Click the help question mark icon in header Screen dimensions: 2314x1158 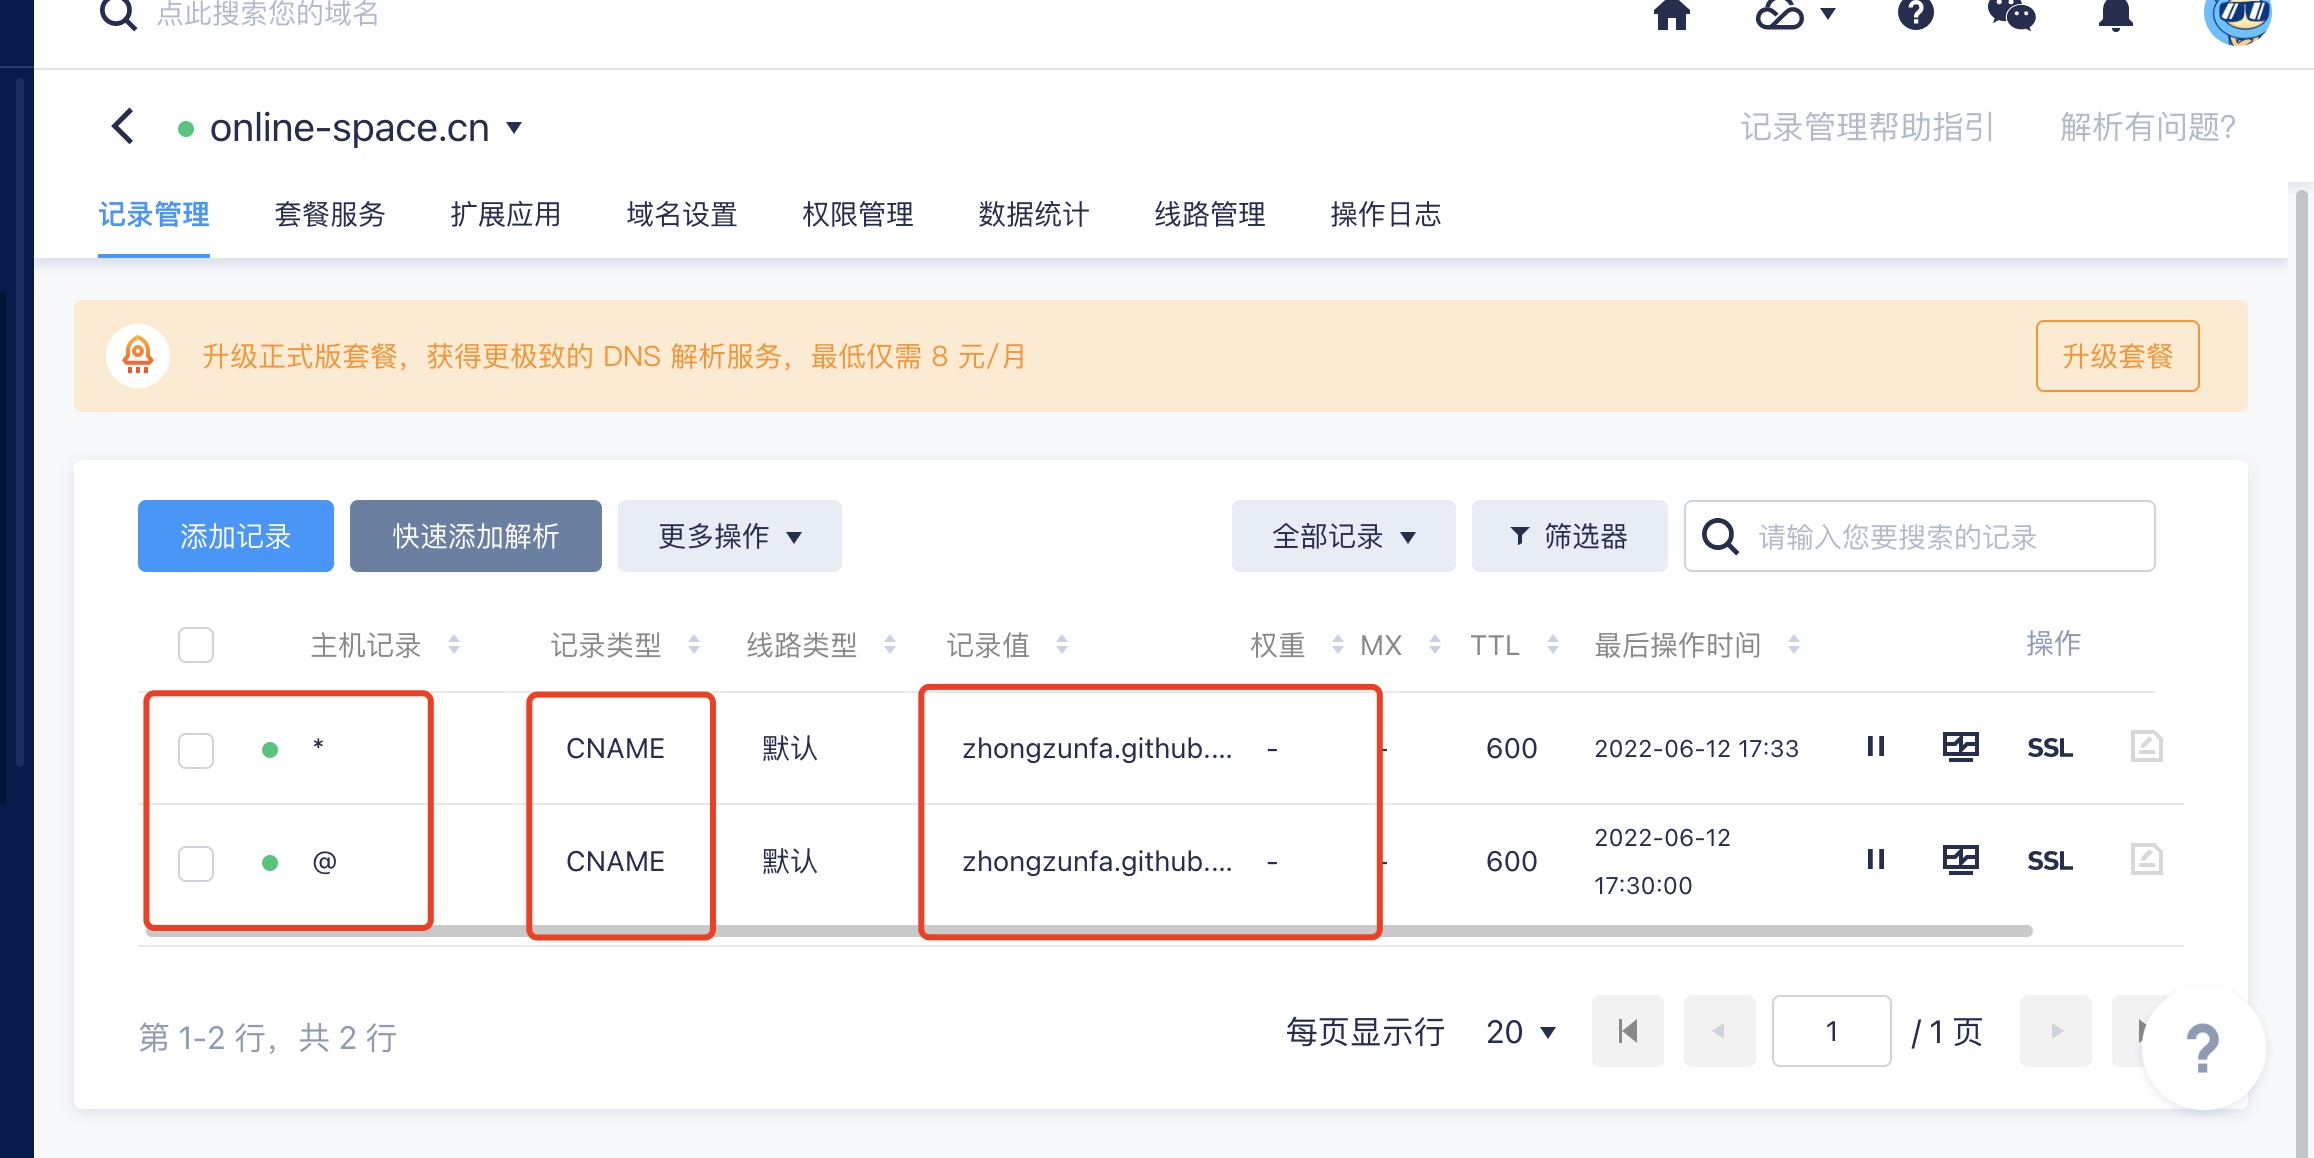(x=1915, y=14)
